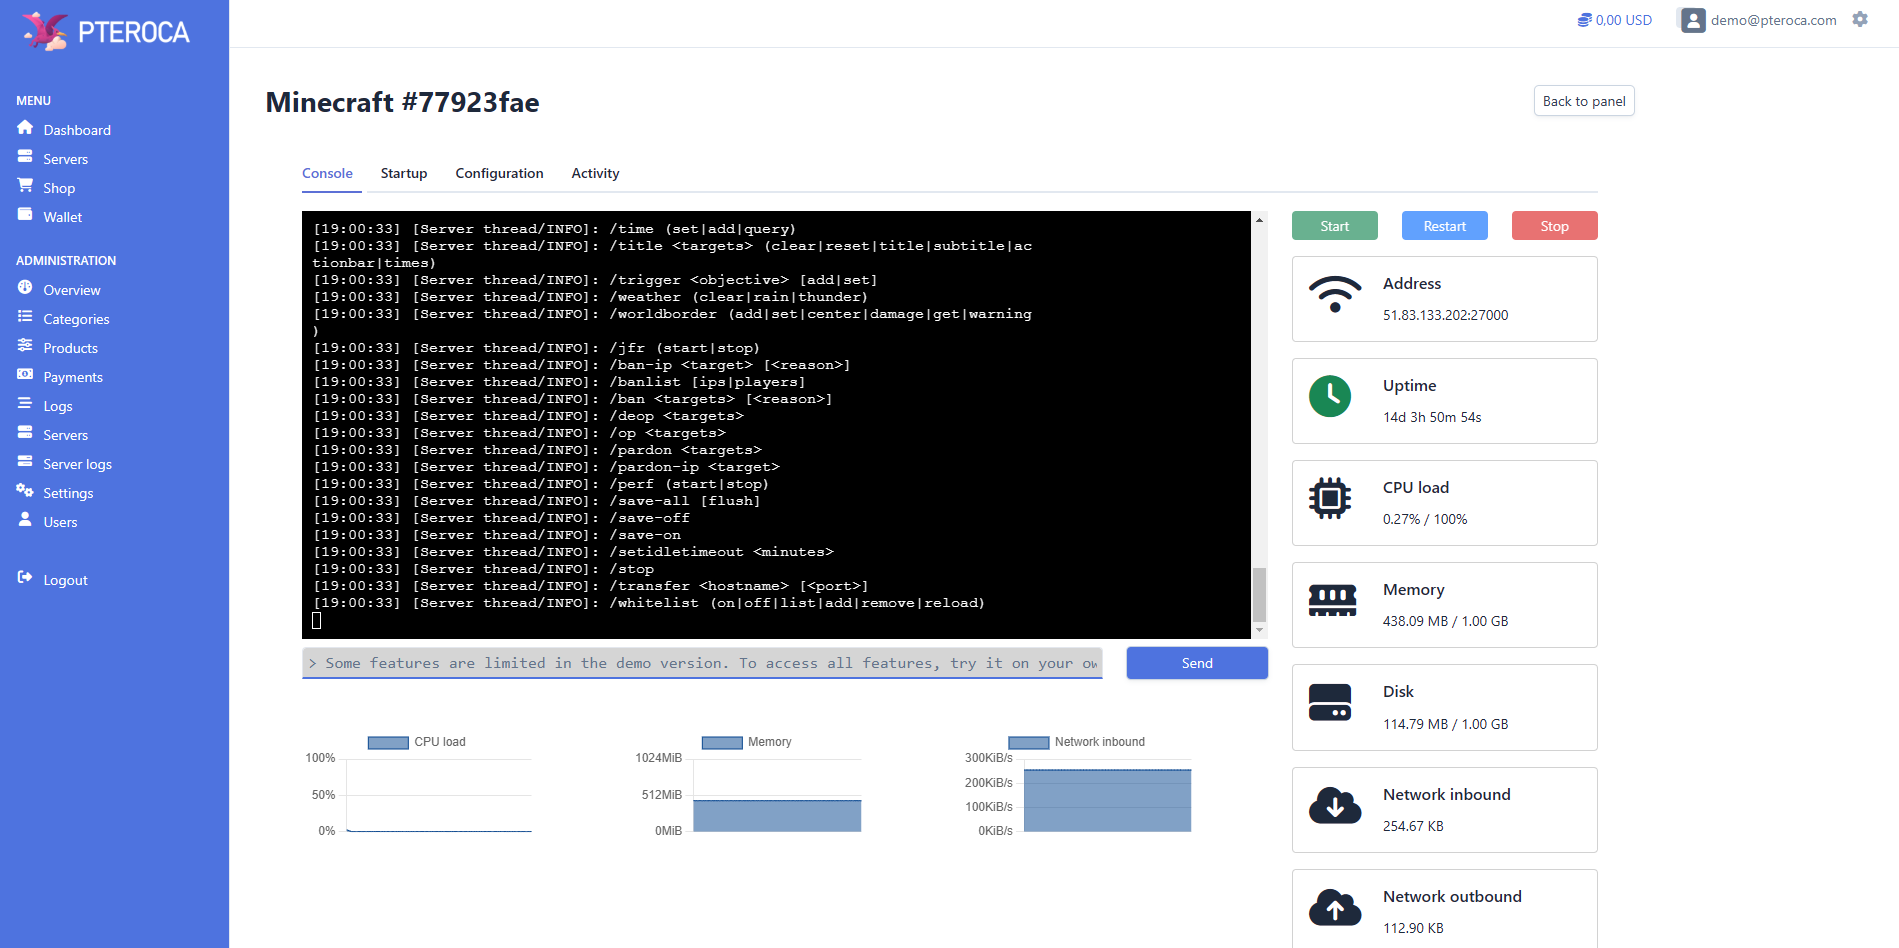Open the Configuration tab
This screenshot has height=948, width=1899.
click(x=499, y=173)
